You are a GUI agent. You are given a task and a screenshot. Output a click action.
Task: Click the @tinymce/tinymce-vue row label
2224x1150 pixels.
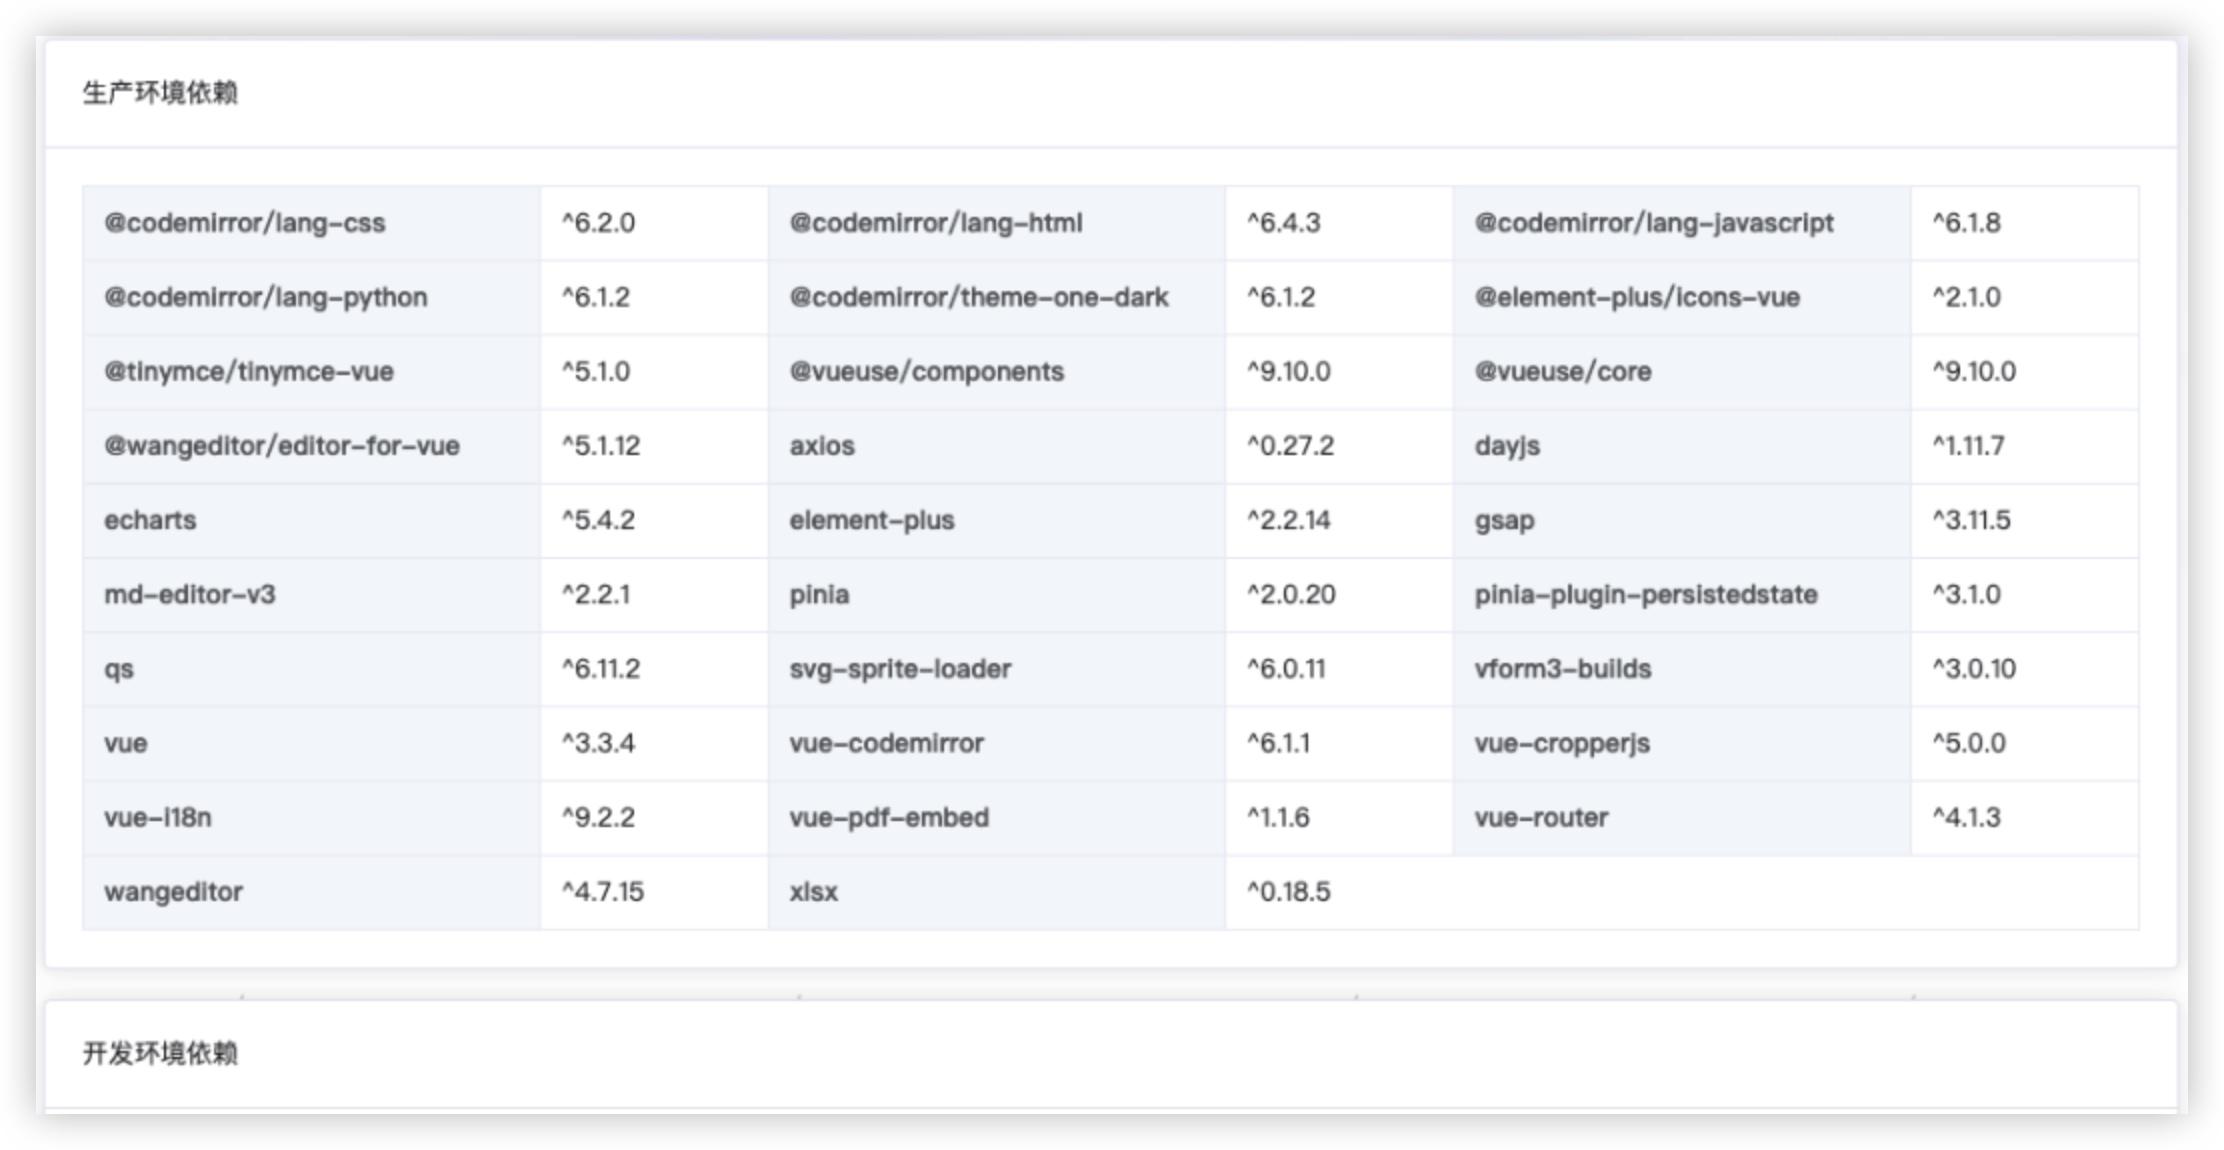tap(312, 371)
